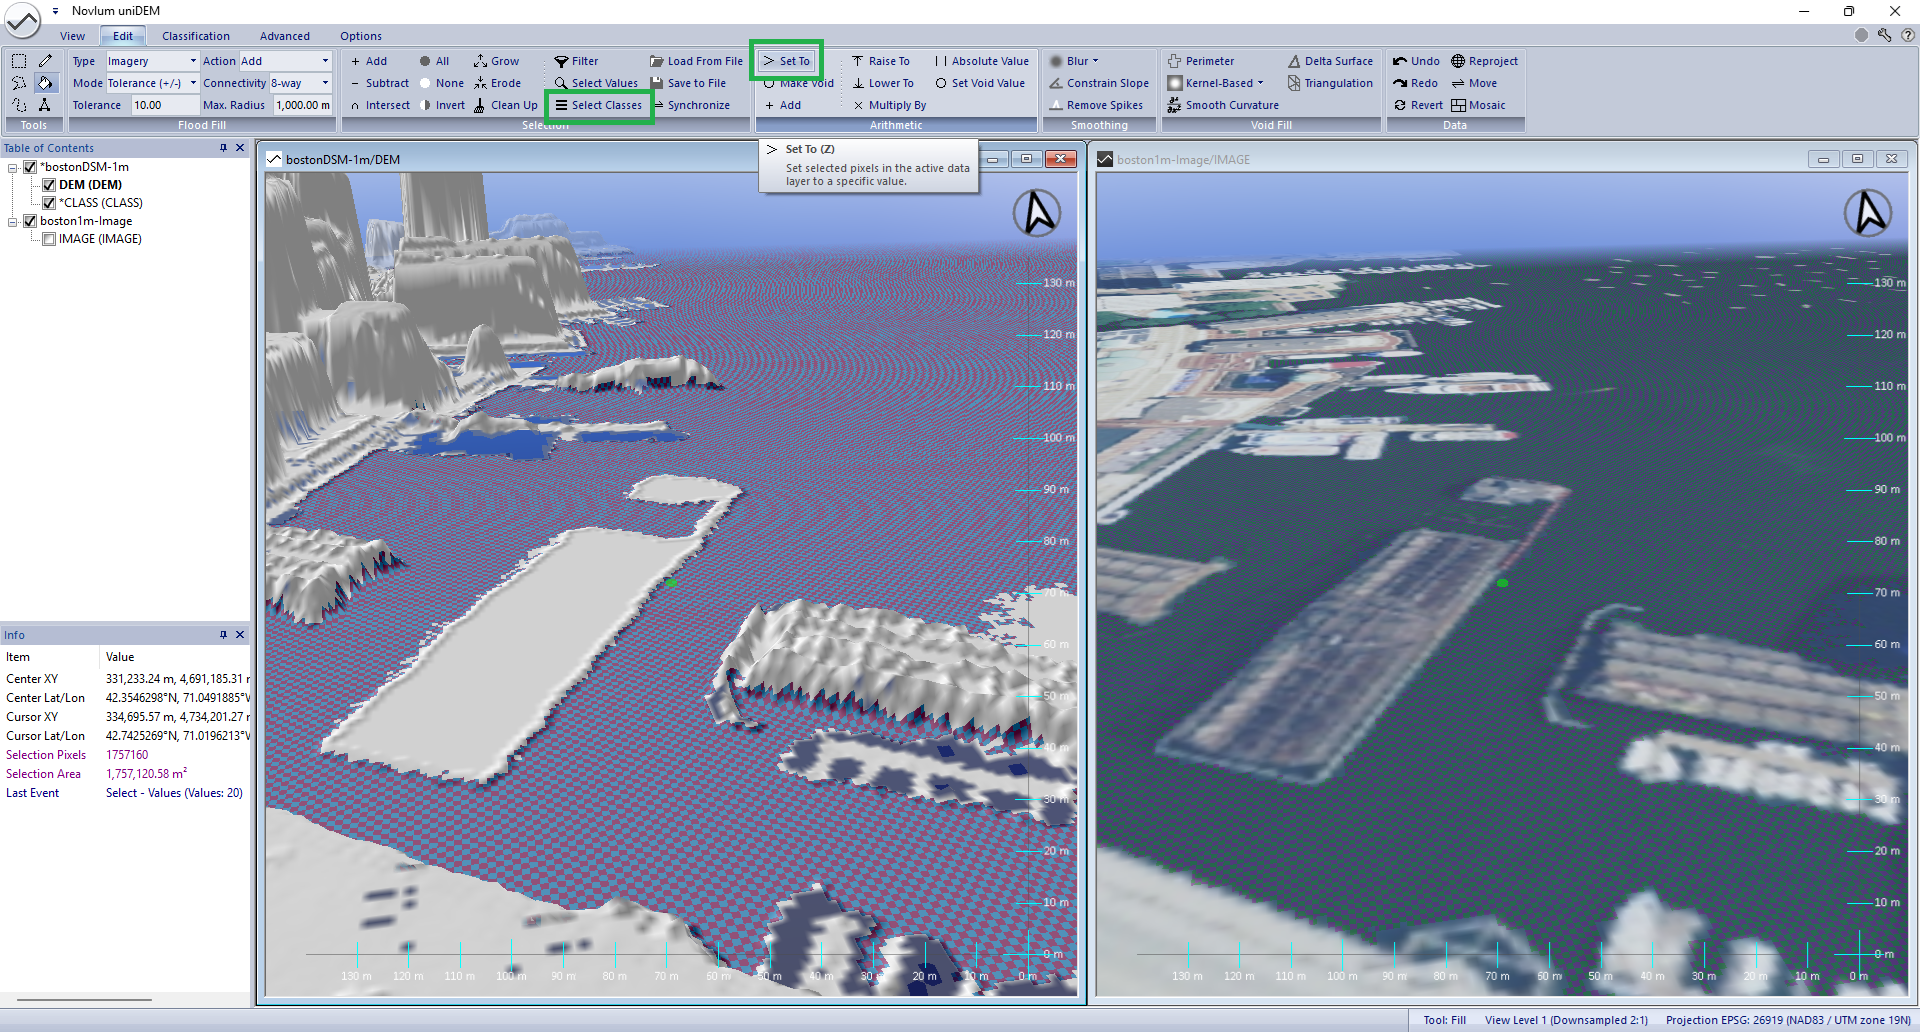Select the rectangle selection tool
Image resolution: width=1920 pixels, height=1032 pixels.
(x=19, y=61)
